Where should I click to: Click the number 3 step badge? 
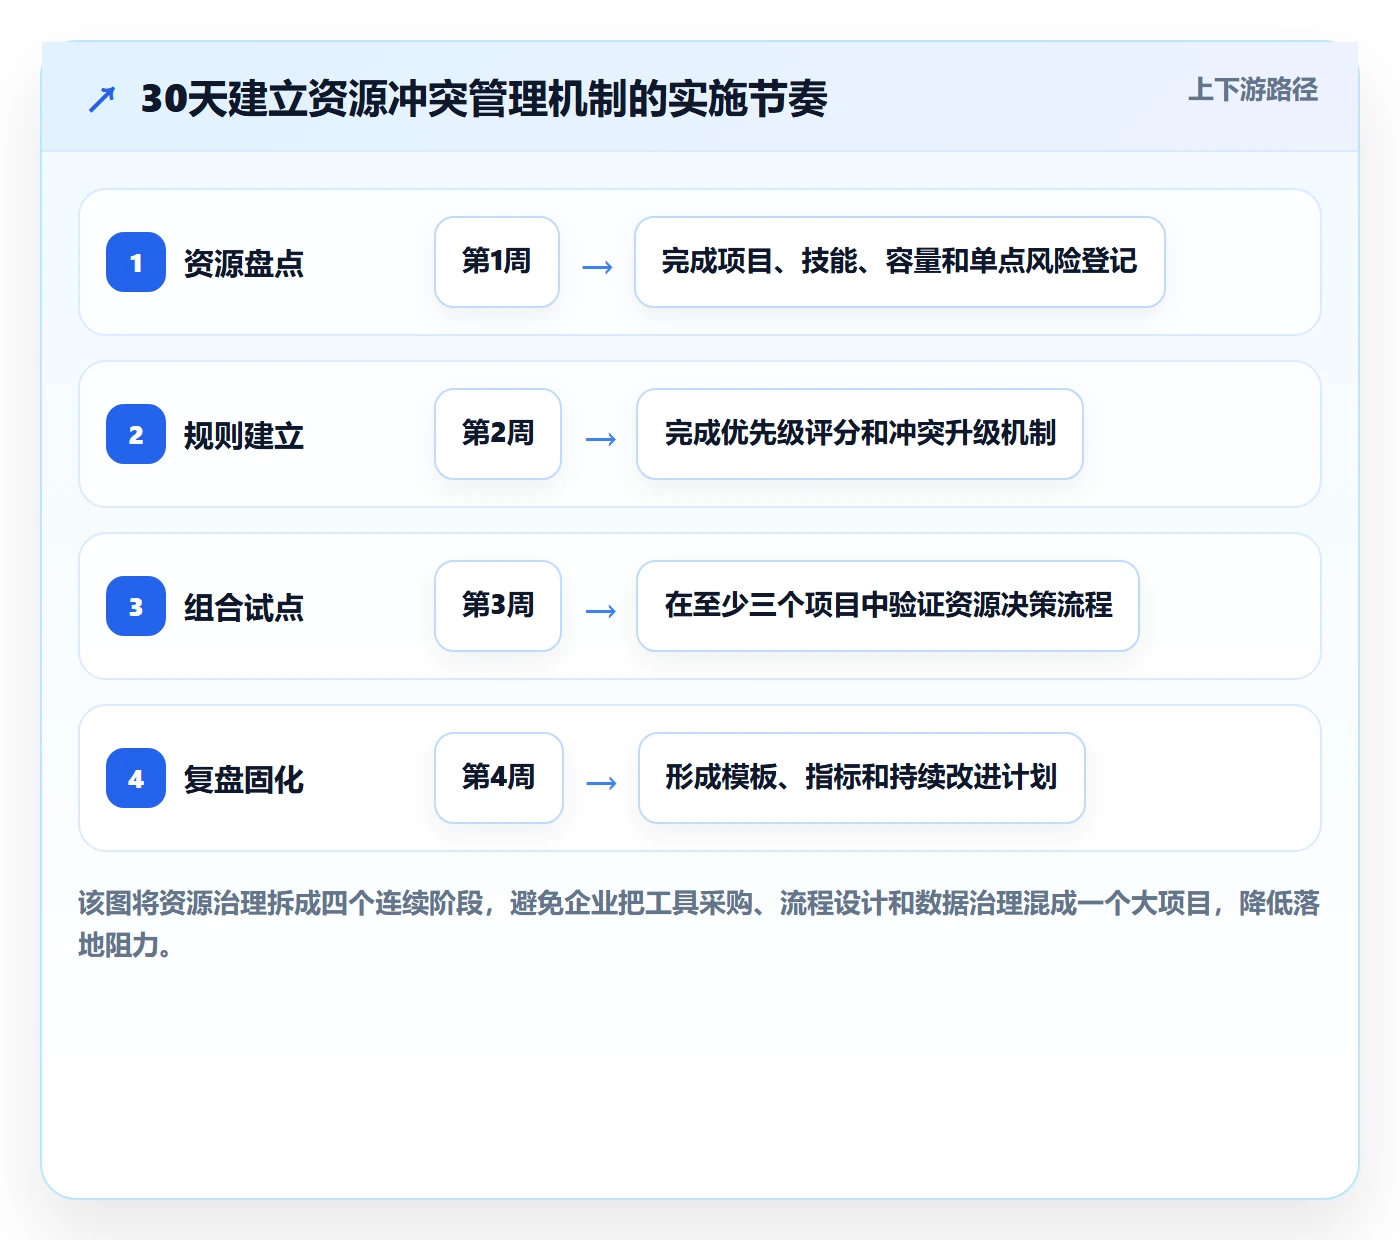(x=136, y=606)
